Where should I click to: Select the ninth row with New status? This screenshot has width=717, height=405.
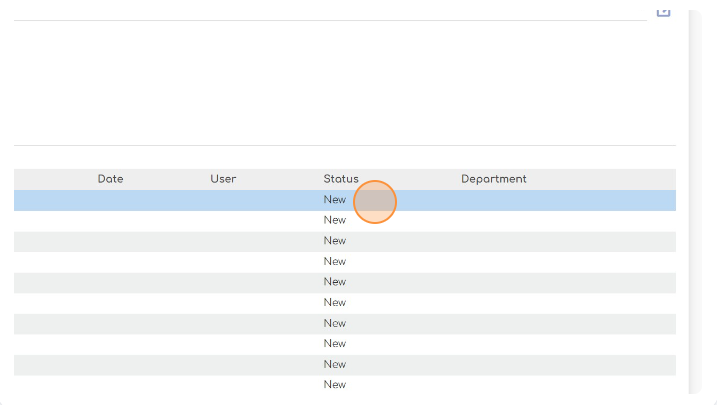[335, 365]
